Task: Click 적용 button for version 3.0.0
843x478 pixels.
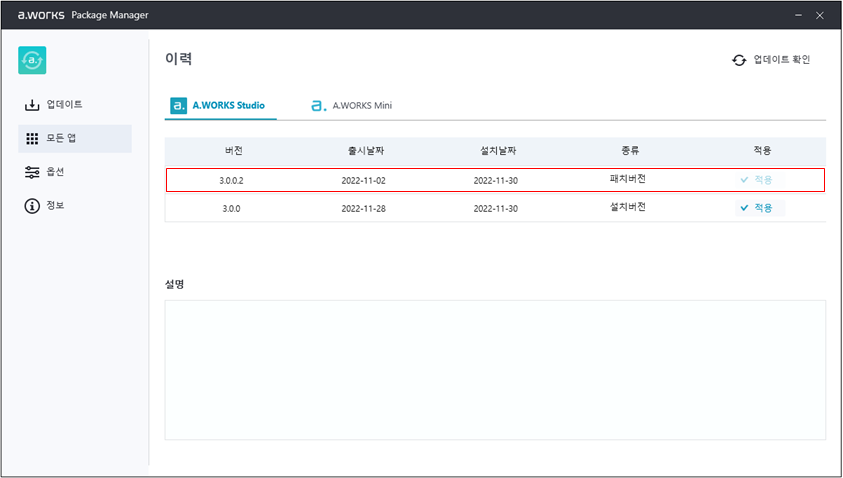Action: click(760, 208)
